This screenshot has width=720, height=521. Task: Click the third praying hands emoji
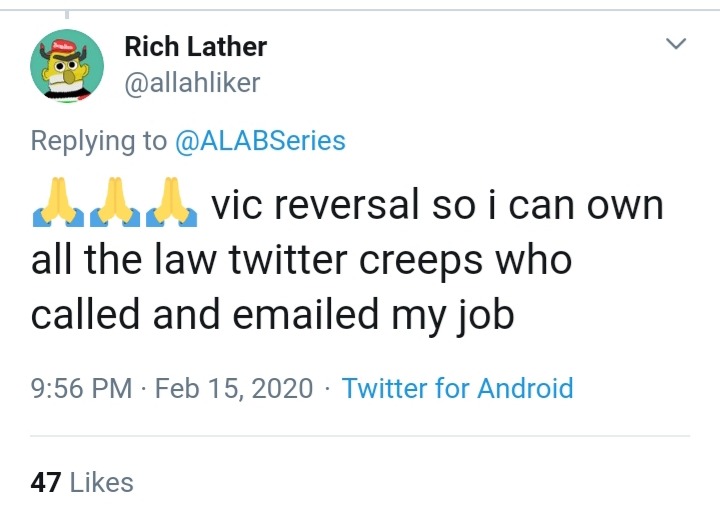[x=171, y=202]
